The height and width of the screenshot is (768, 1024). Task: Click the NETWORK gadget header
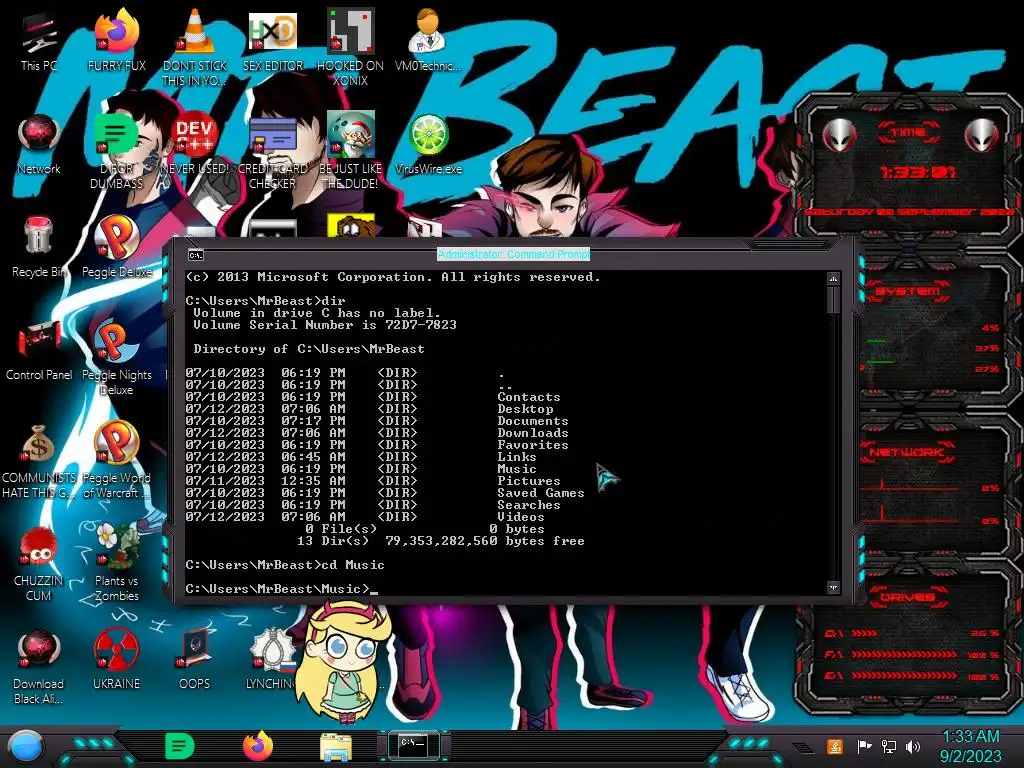[908, 452]
